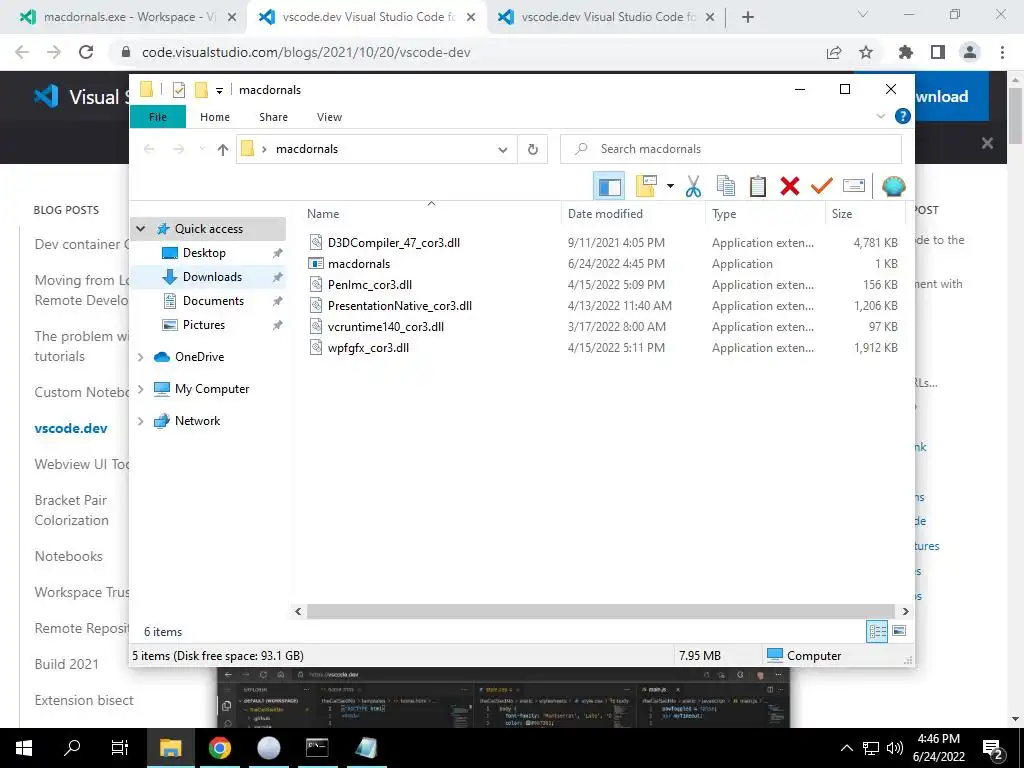The width and height of the screenshot is (1024, 768).
Task: Click the Search macdornals field
Action: tap(731, 149)
